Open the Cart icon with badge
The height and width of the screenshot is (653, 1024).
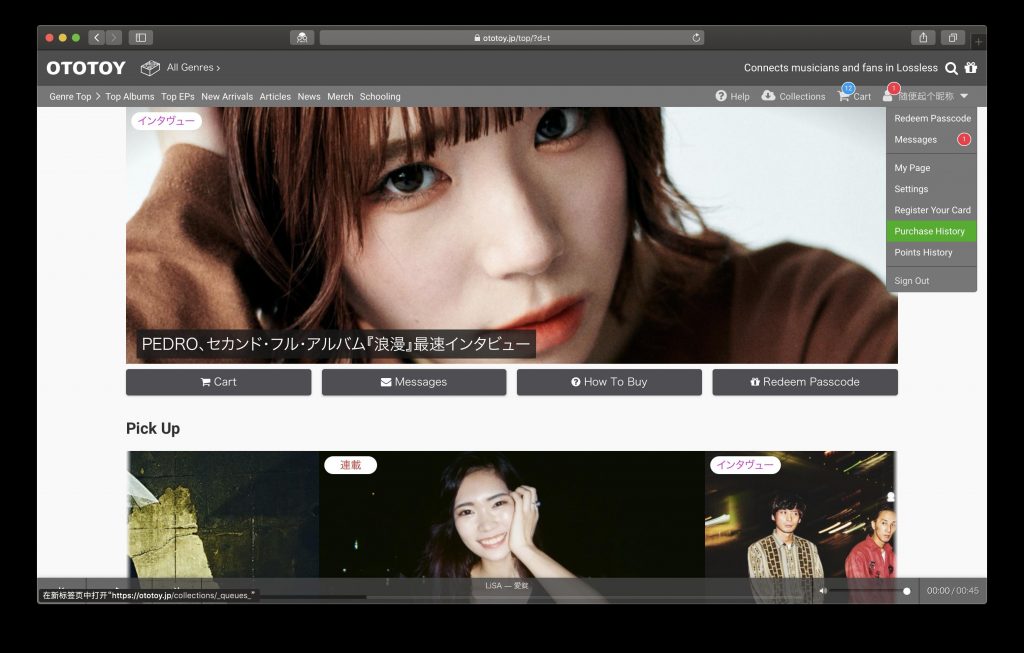pyautogui.click(x=844, y=96)
